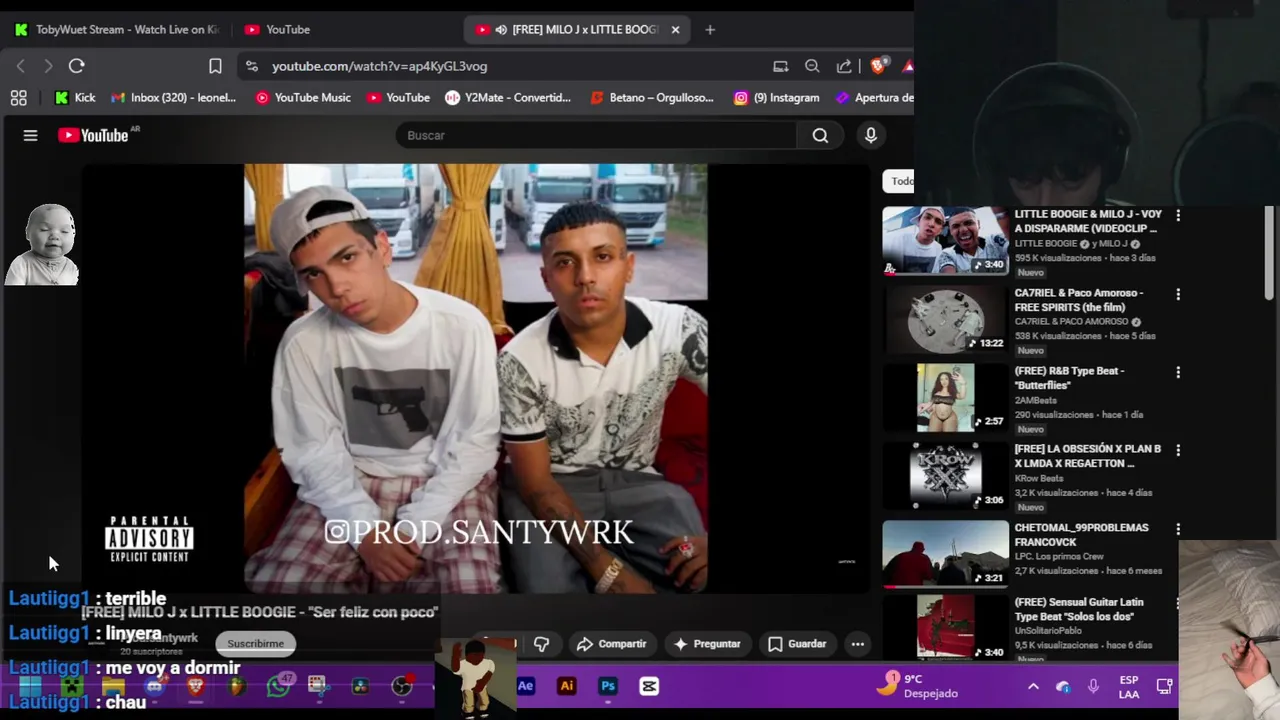Viewport: 1280px width, 720px height.
Task: Click the install/cast screen icon in address bar
Action: click(x=780, y=66)
